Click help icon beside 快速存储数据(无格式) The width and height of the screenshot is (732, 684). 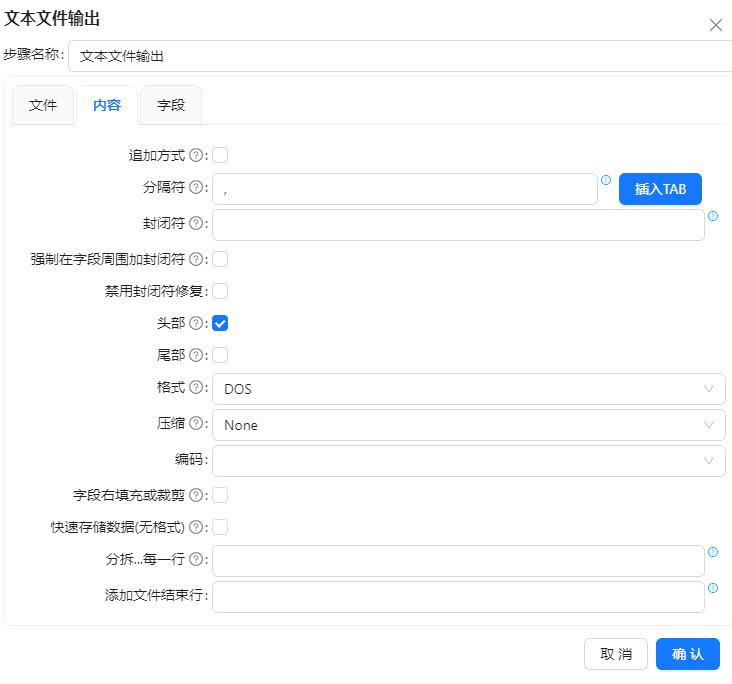click(196, 527)
